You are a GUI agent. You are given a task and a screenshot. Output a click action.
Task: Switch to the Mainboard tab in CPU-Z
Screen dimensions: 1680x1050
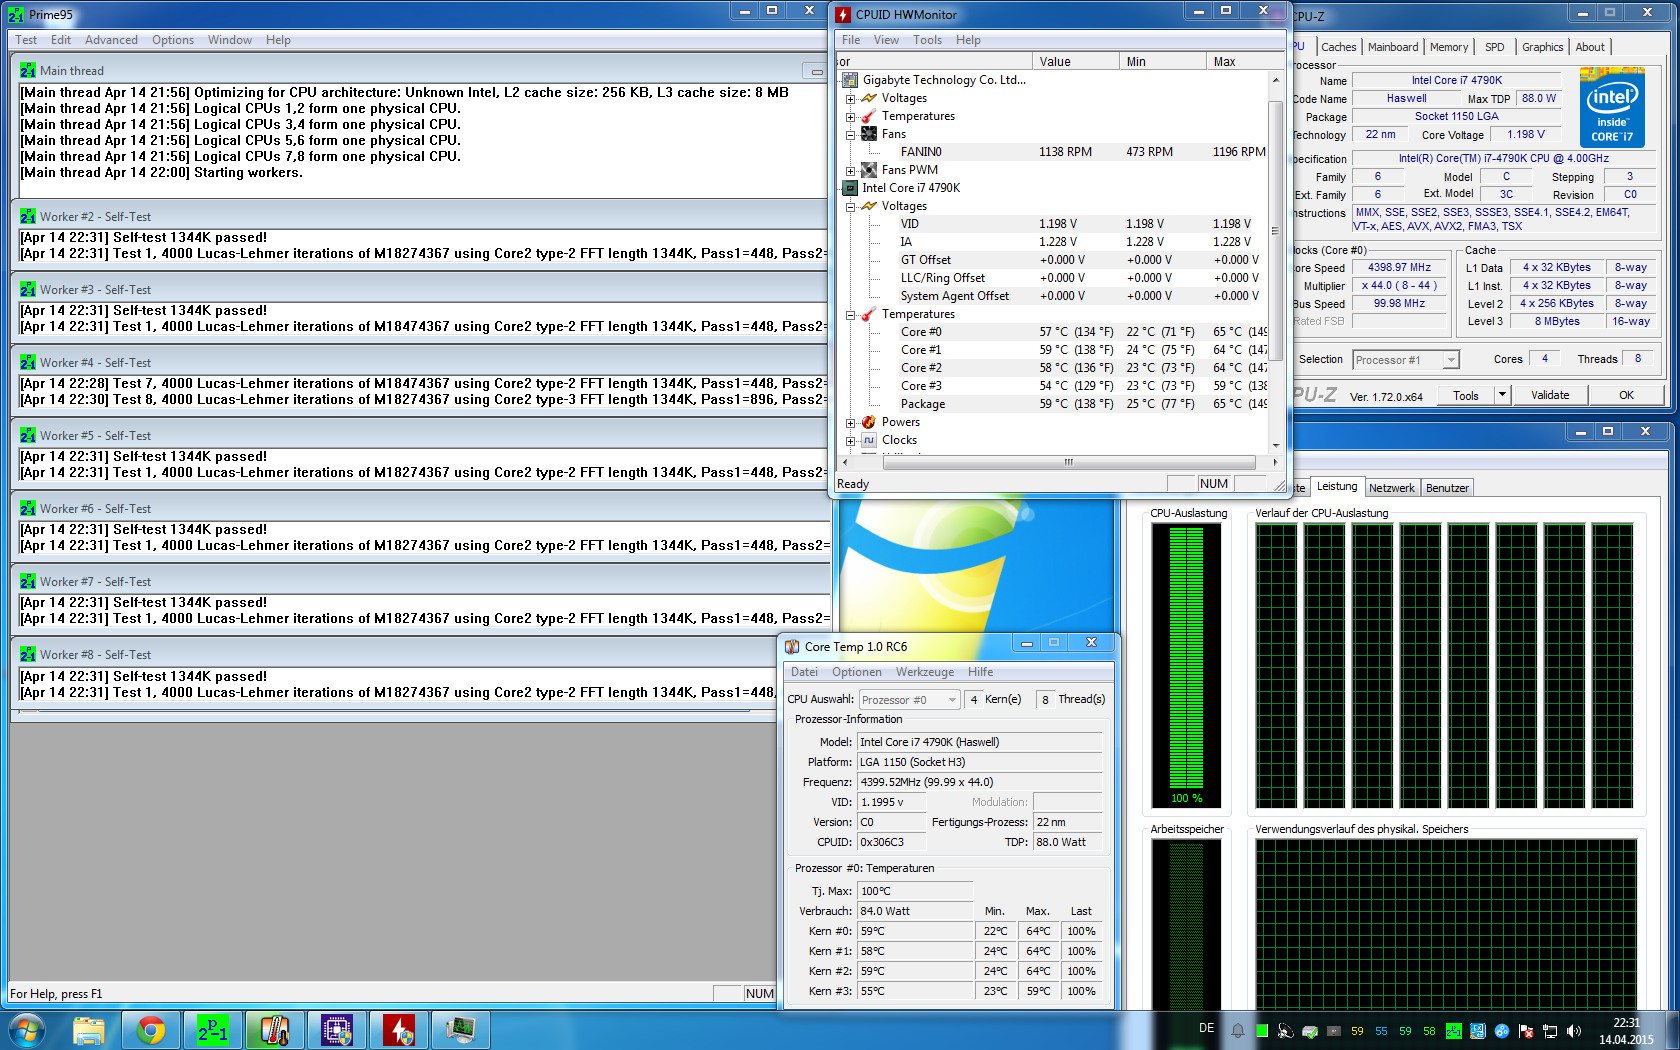(x=1393, y=47)
